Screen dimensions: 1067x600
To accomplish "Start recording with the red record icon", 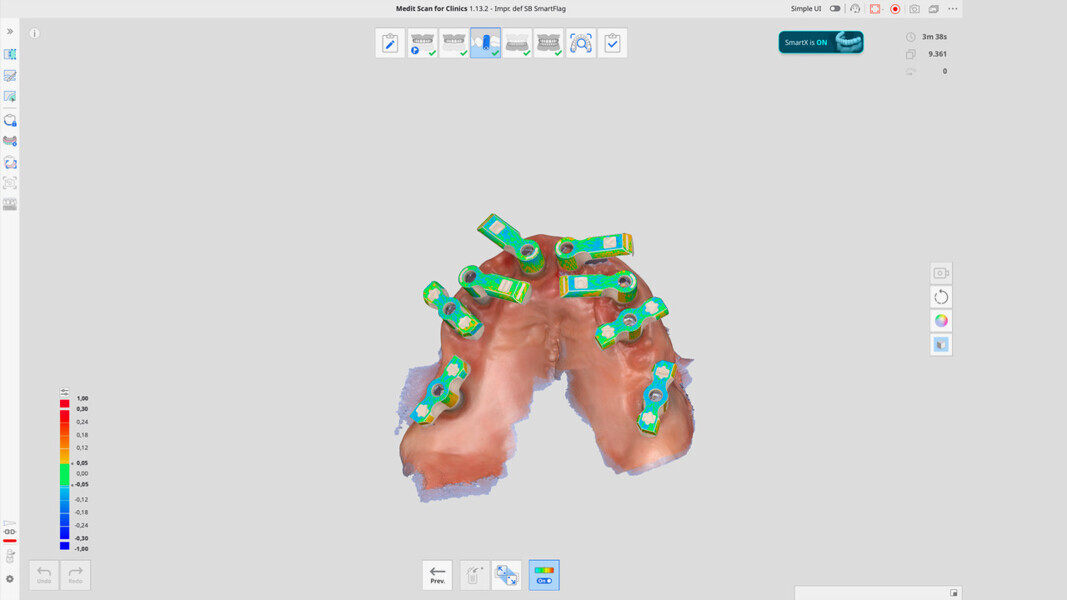I will point(895,8).
